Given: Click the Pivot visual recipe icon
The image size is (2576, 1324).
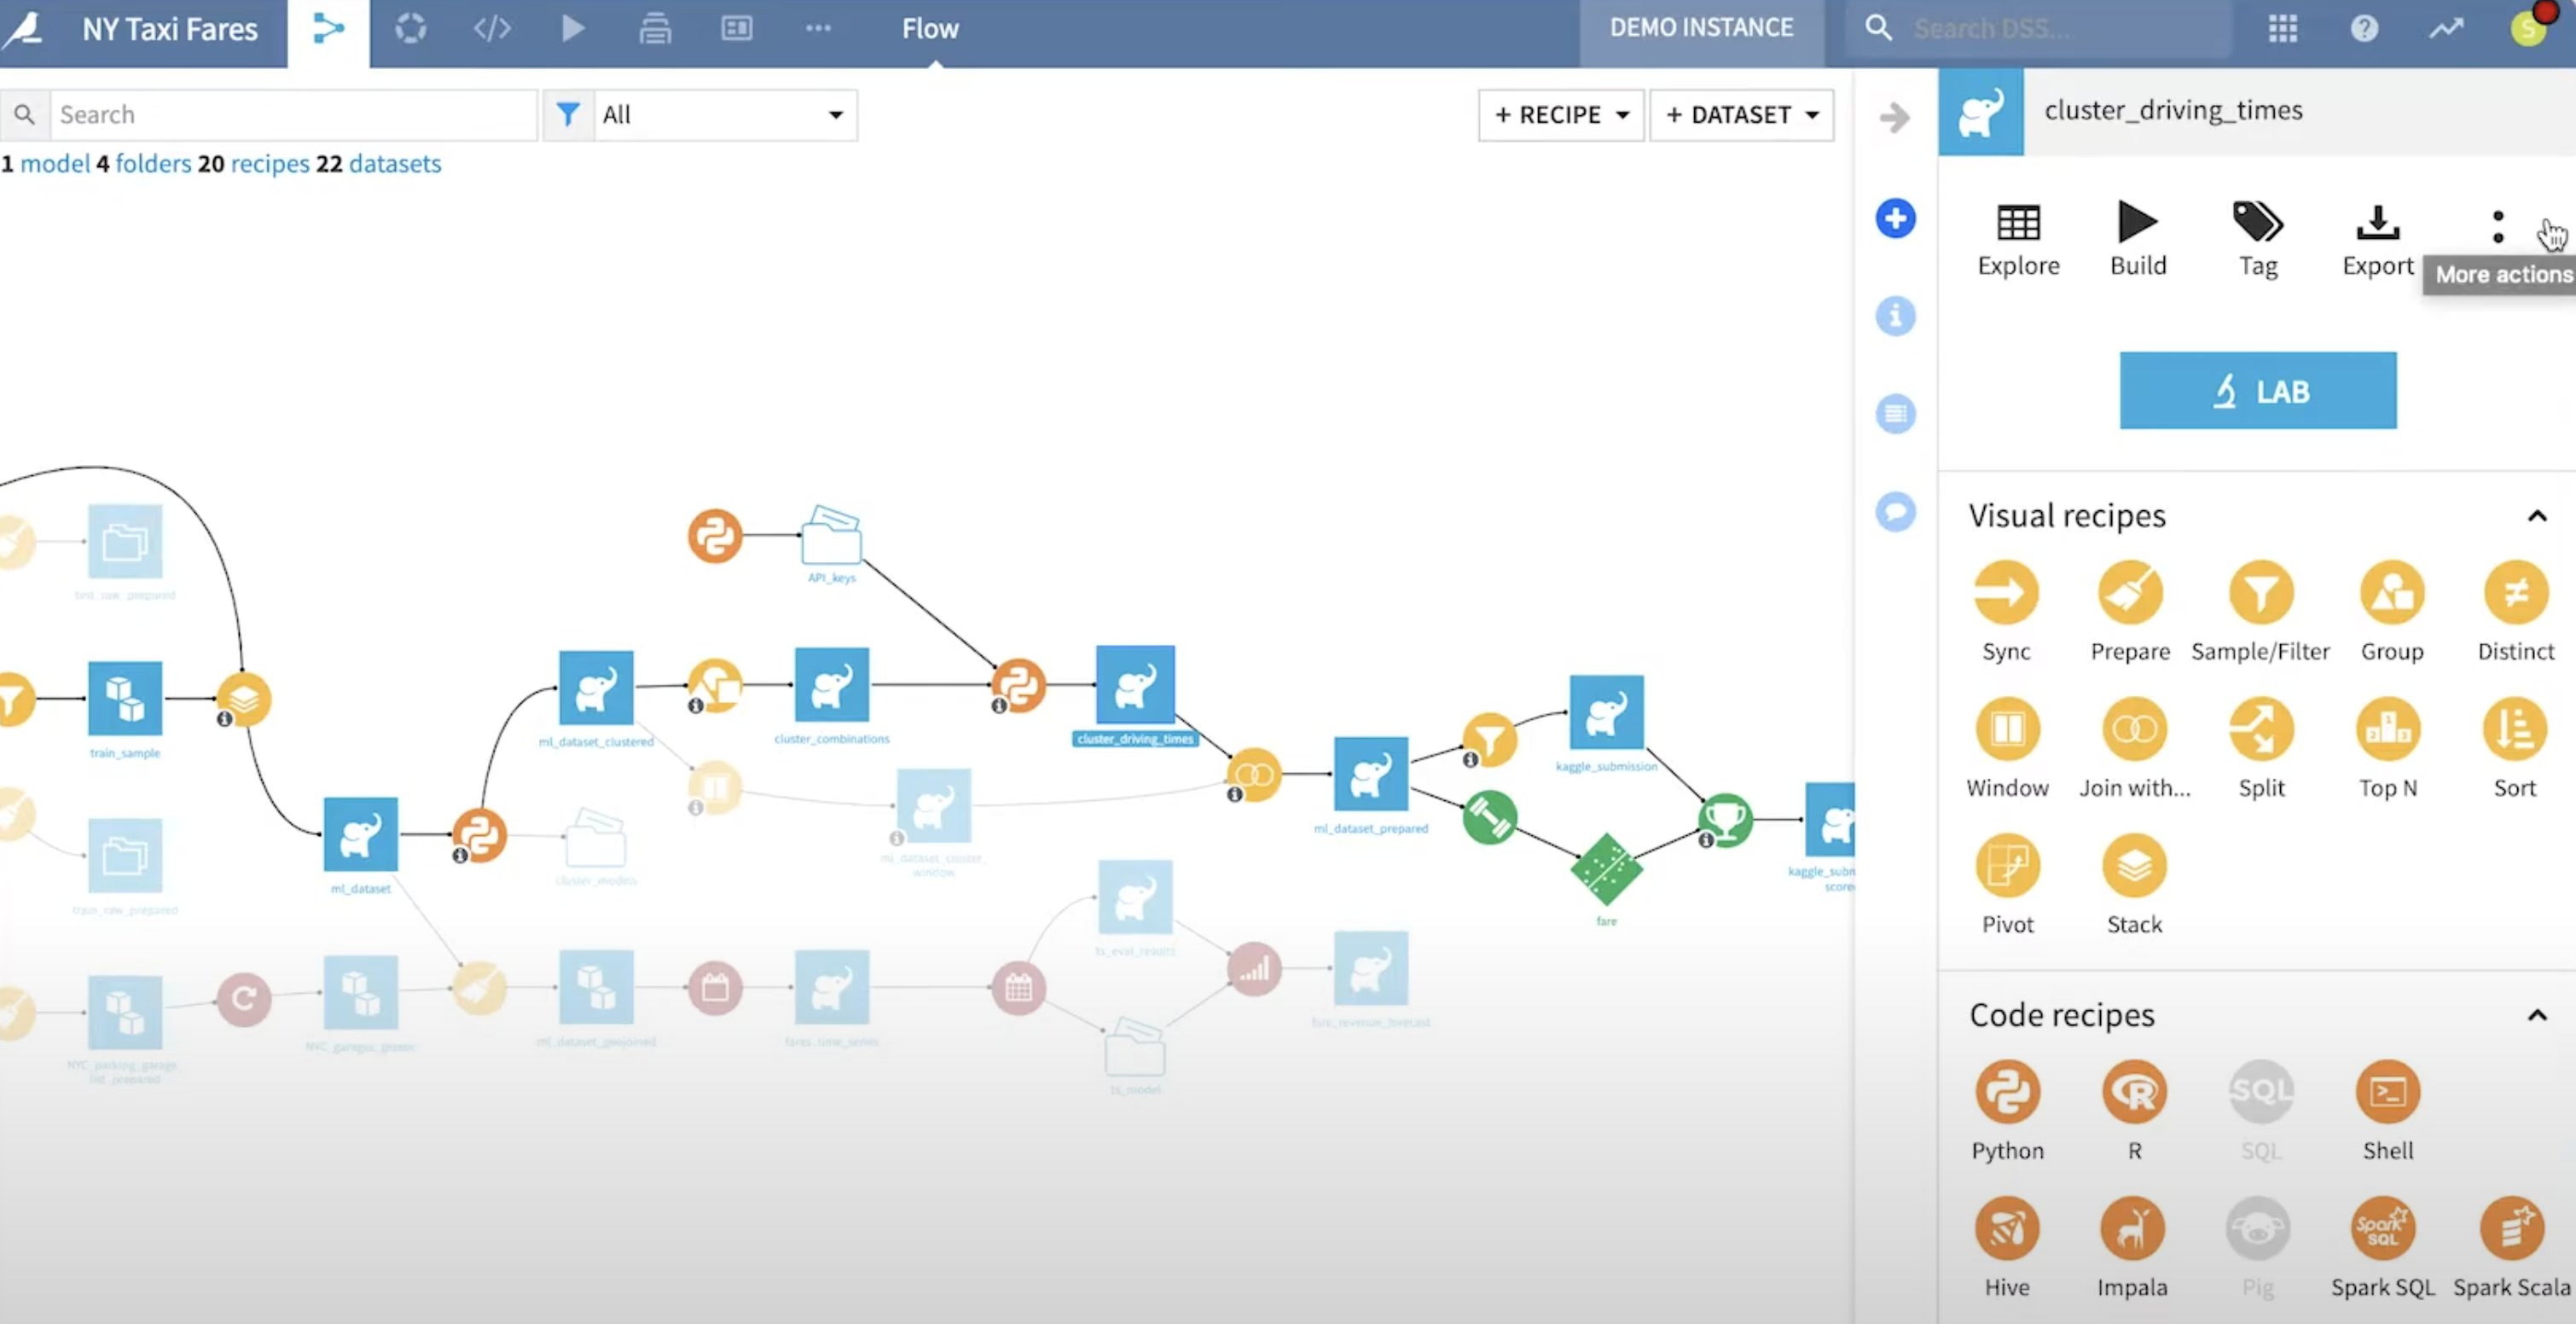Looking at the screenshot, I should point(2007,863).
